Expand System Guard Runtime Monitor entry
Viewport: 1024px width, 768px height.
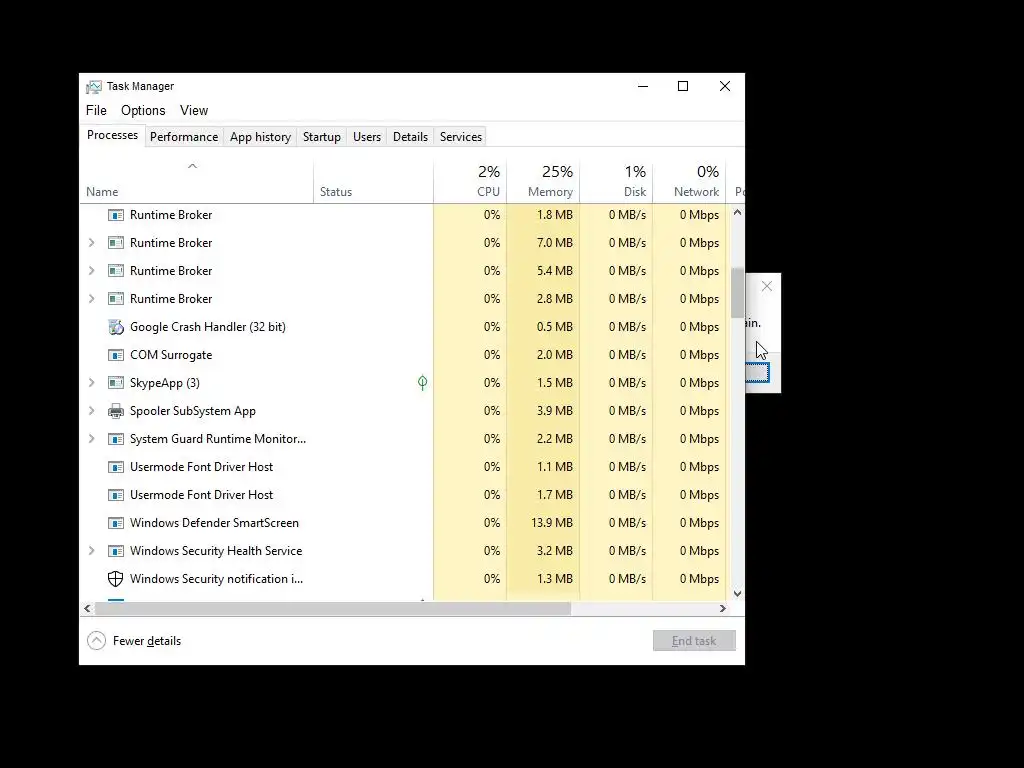click(x=91, y=440)
